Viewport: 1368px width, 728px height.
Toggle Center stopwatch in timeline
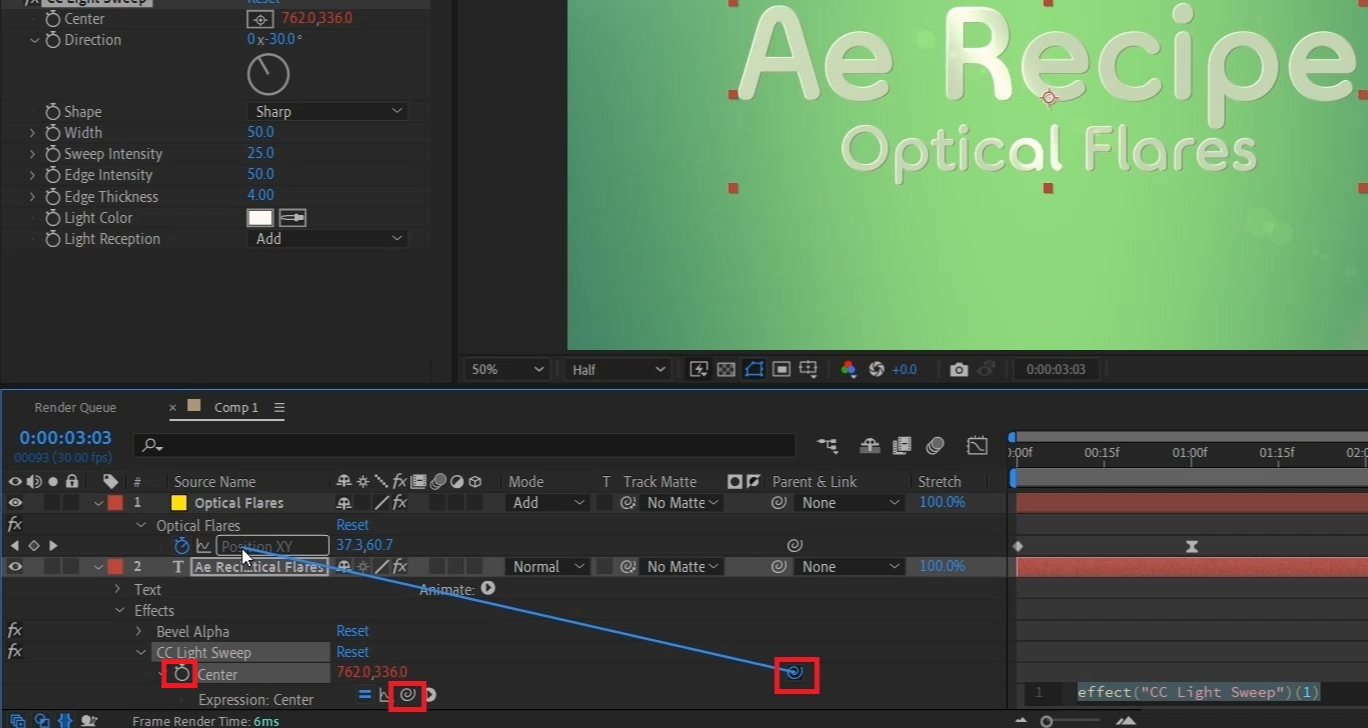coord(181,674)
